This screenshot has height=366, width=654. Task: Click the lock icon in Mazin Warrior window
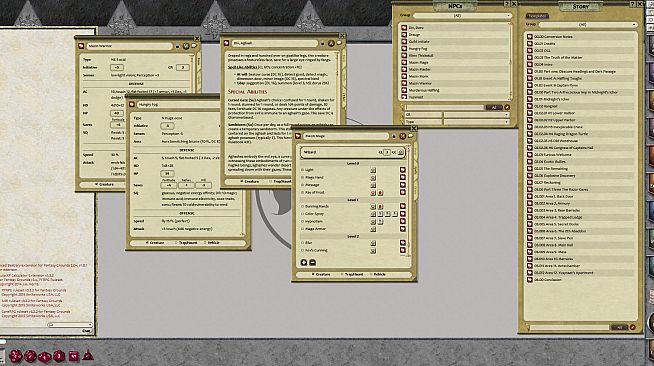coord(178,46)
